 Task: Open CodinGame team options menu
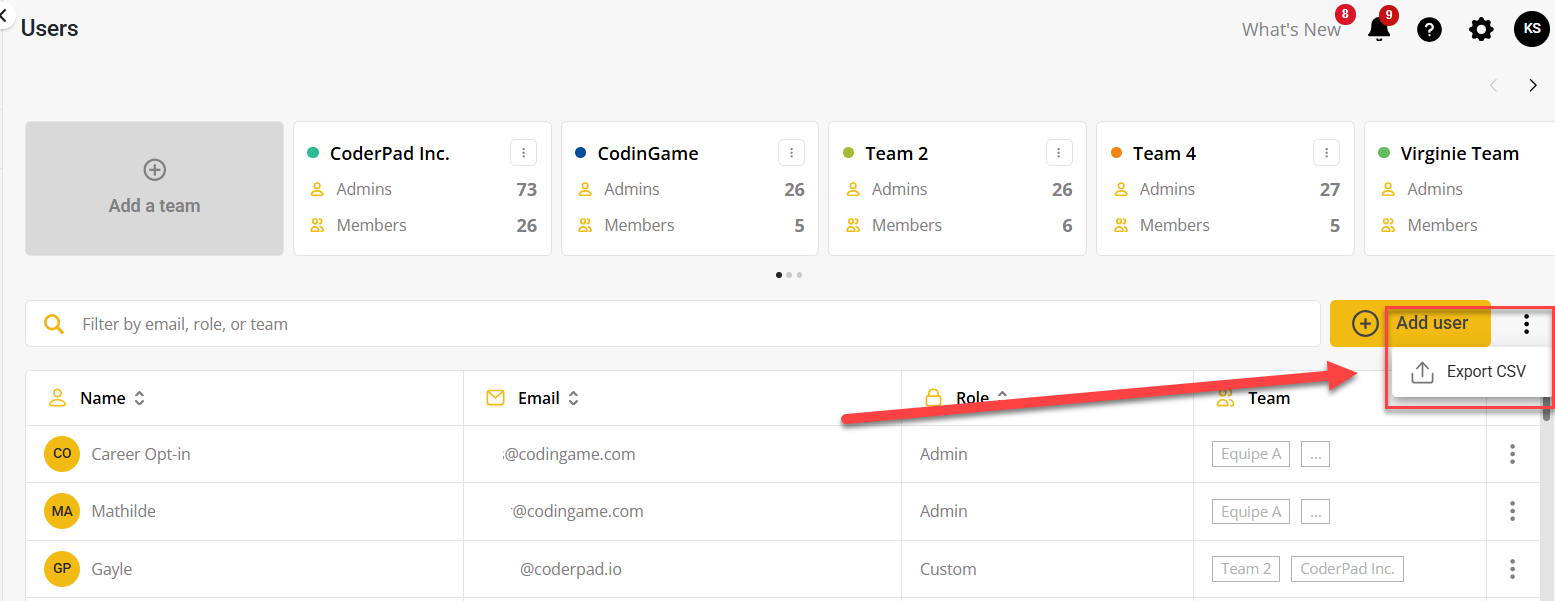(791, 153)
